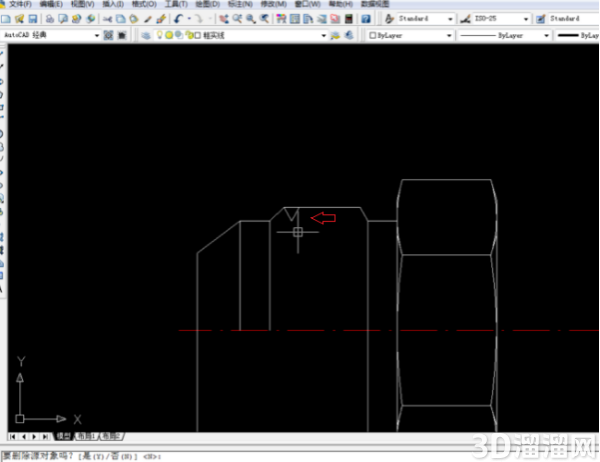
Task: Open the 工具(T) menu
Action: tap(176, 4)
